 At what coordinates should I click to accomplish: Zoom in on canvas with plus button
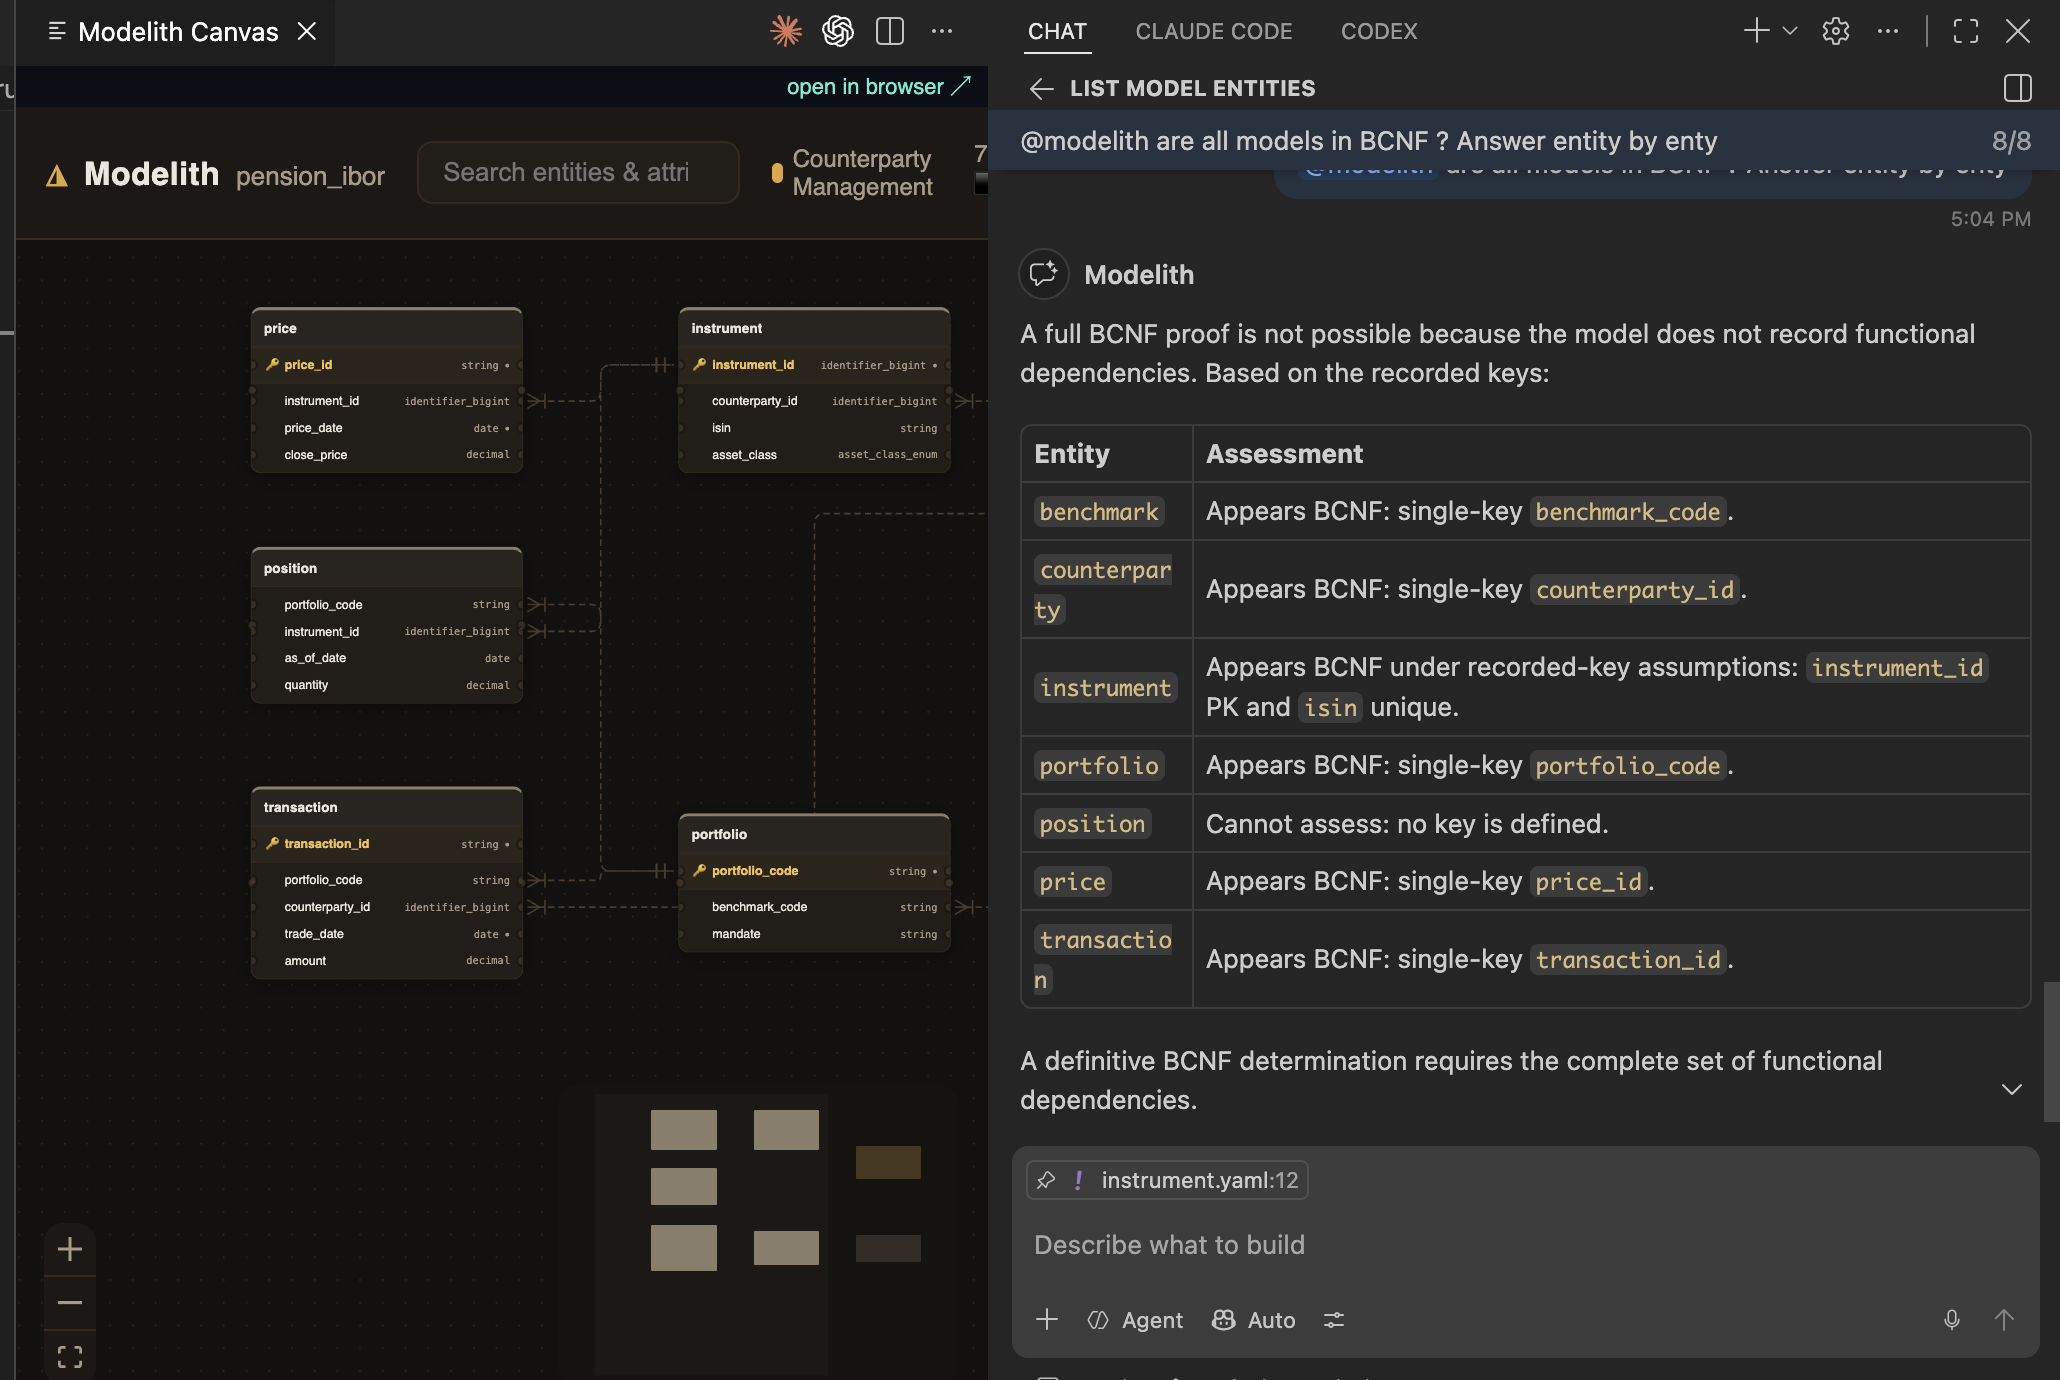[x=70, y=1249]
